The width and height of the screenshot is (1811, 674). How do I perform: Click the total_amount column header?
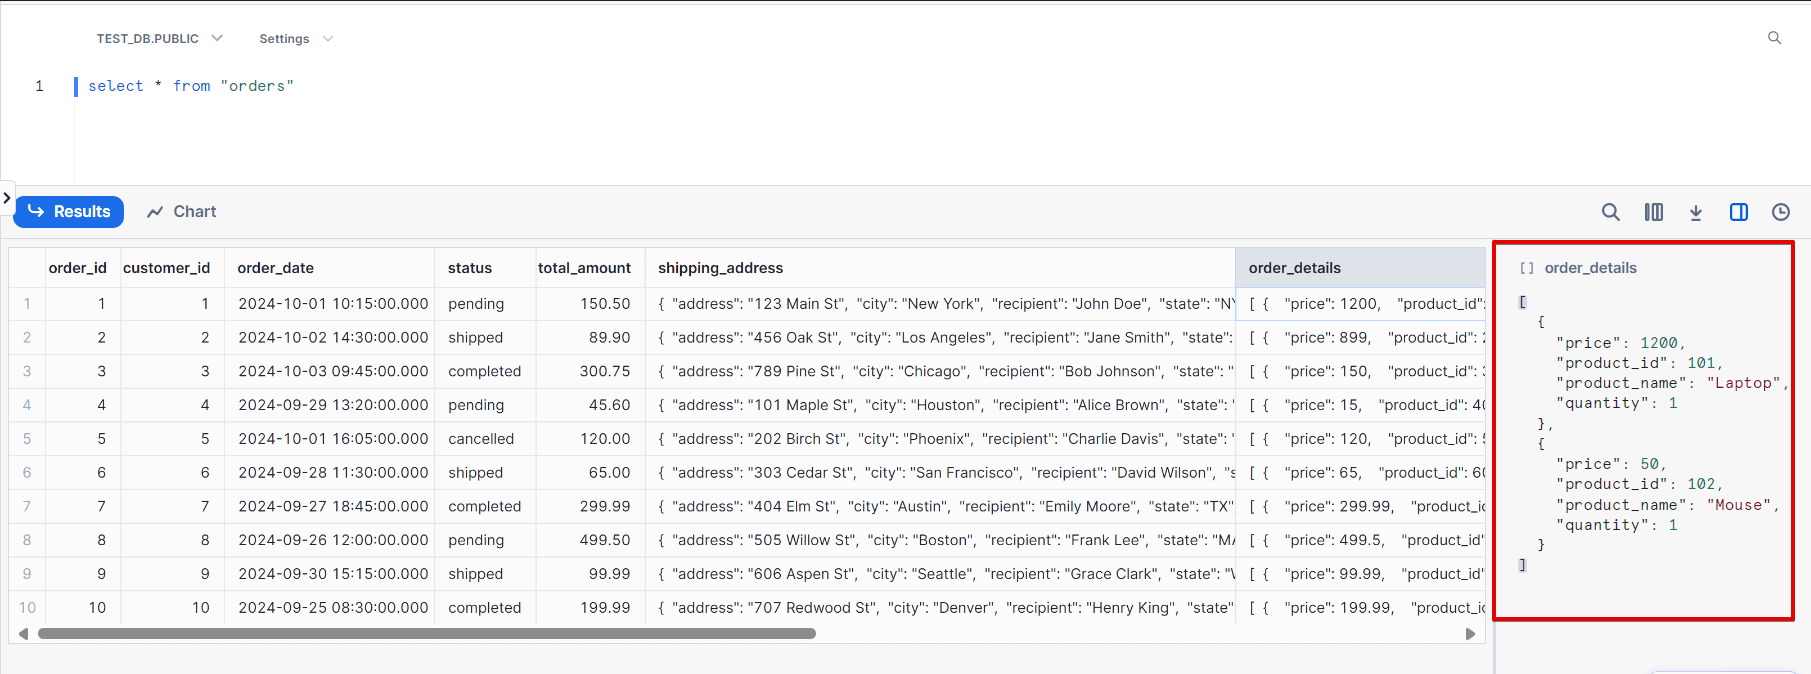point(584,268)
